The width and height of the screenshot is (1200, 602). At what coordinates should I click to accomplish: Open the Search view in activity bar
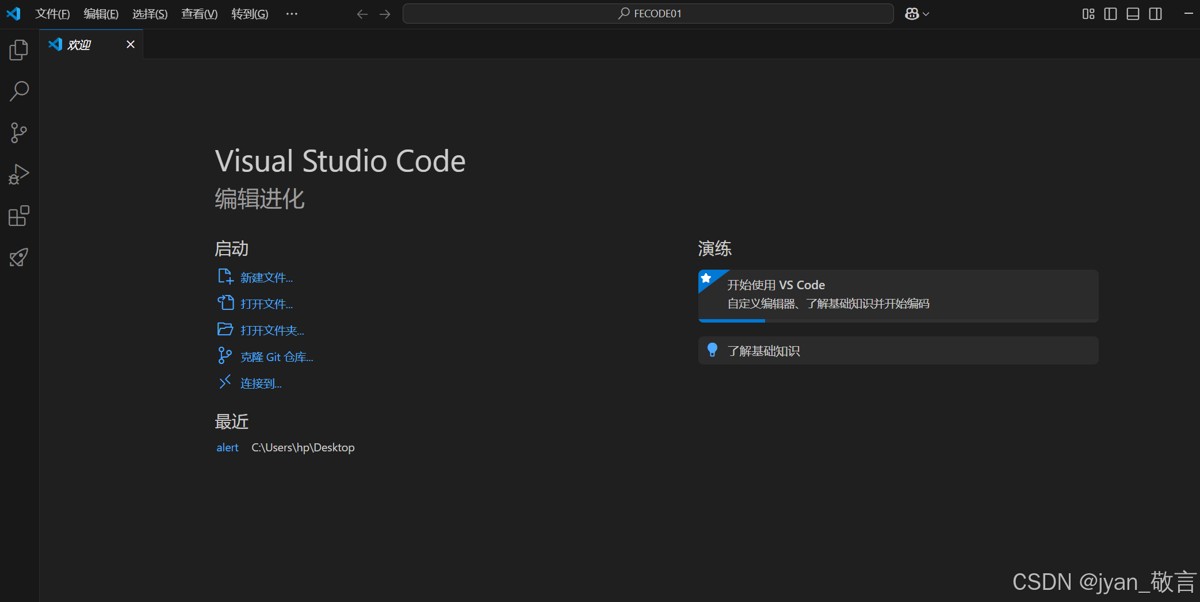[x=19, y=91]
